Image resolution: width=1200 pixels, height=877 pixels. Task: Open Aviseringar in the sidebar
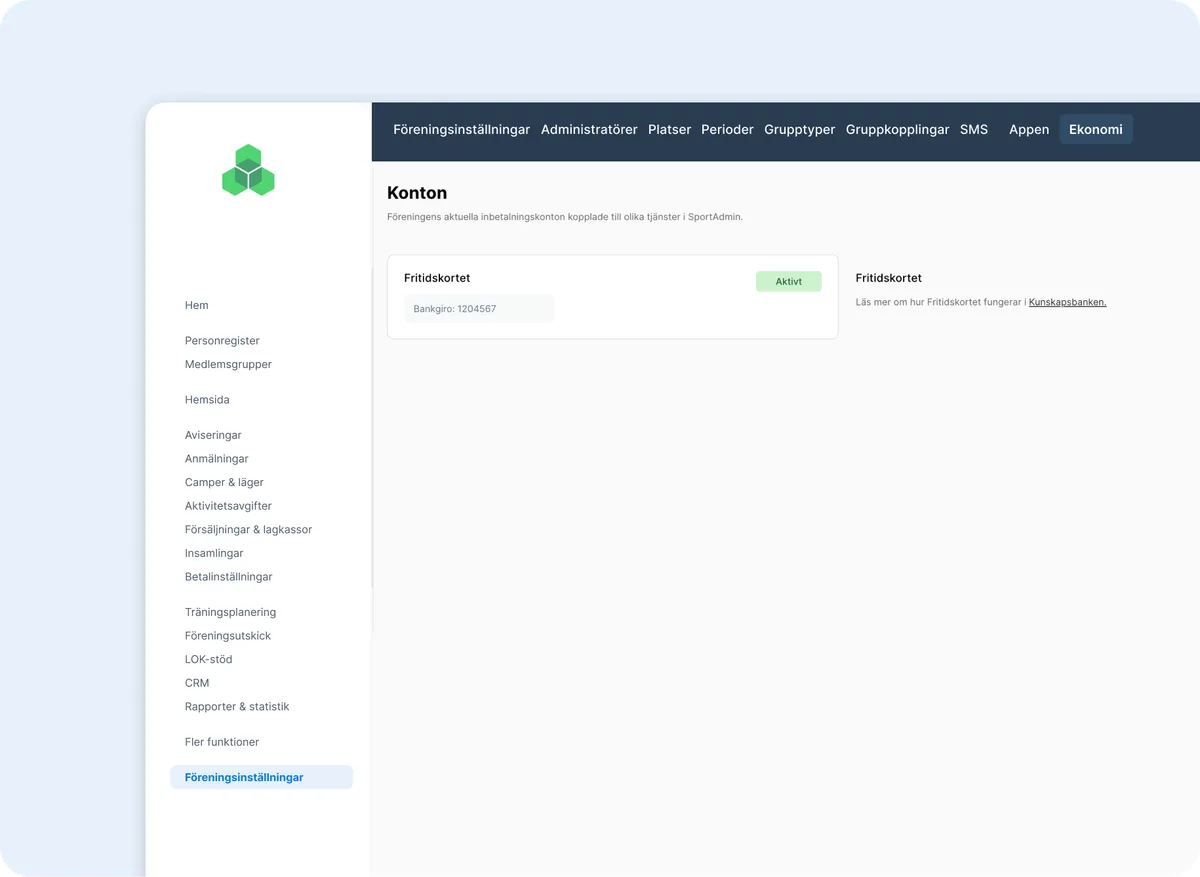point(213,435)
